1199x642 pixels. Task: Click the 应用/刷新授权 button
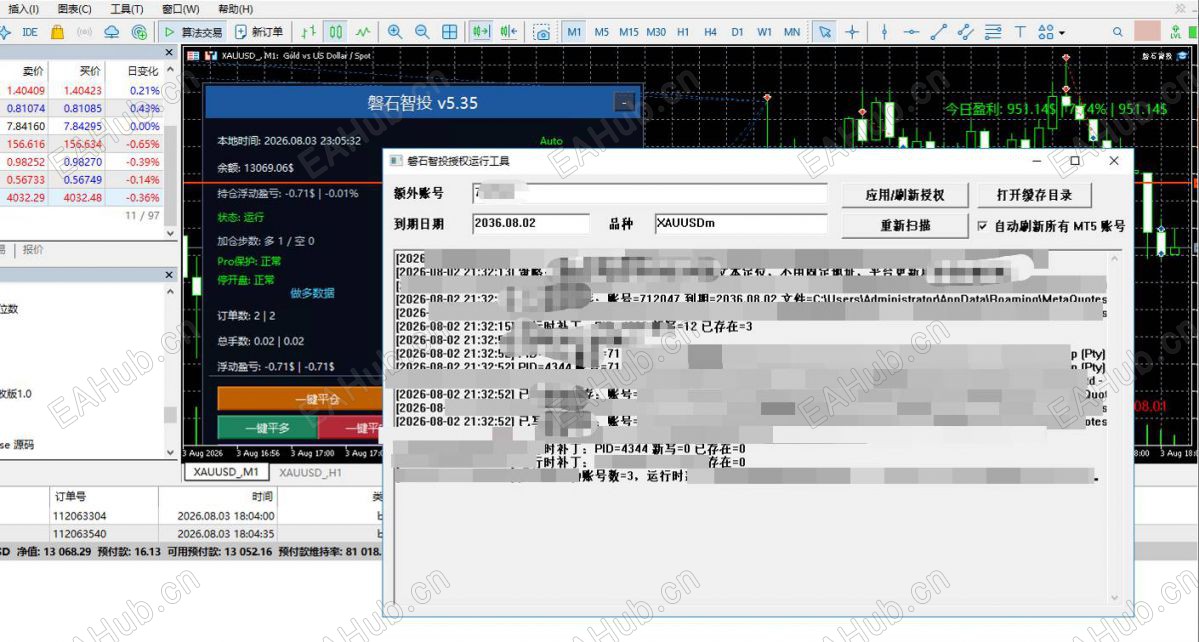coord(905,195)
